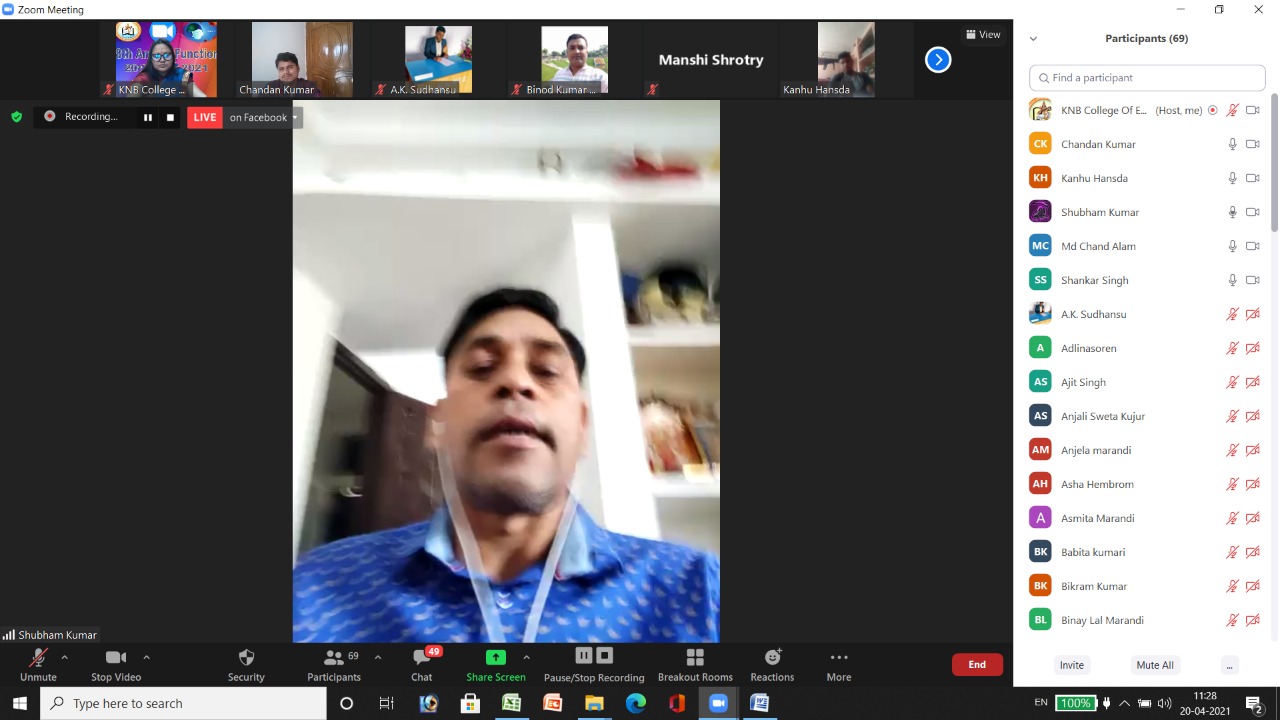The image size is (1280, 720).
Task: Select the Binod Kumar video thumbnail
Action: (x=575, y=59)
